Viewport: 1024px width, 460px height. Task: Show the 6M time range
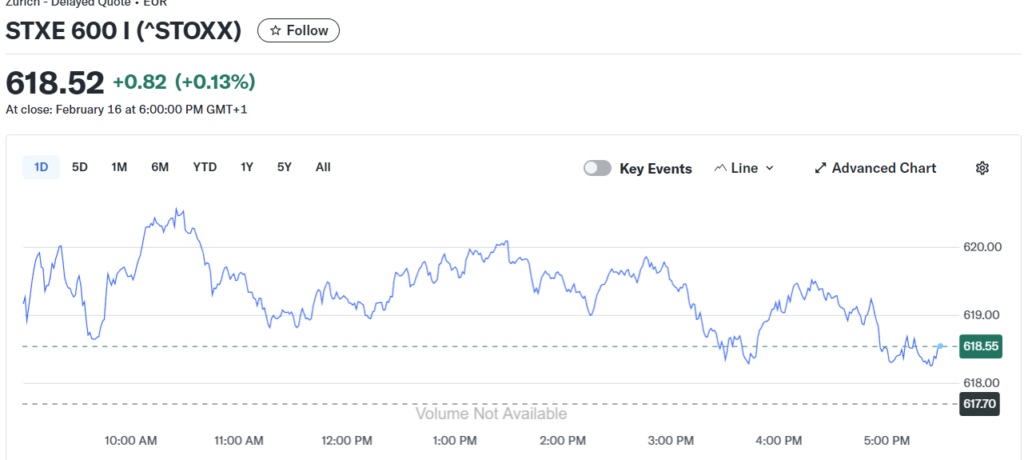[160, 167]
